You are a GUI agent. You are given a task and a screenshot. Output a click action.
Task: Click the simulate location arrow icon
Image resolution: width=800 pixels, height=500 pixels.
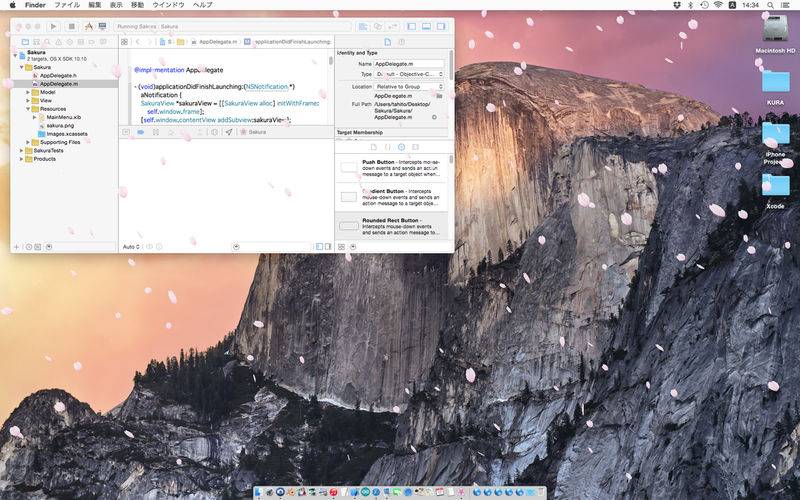click(x=229, y=132)
